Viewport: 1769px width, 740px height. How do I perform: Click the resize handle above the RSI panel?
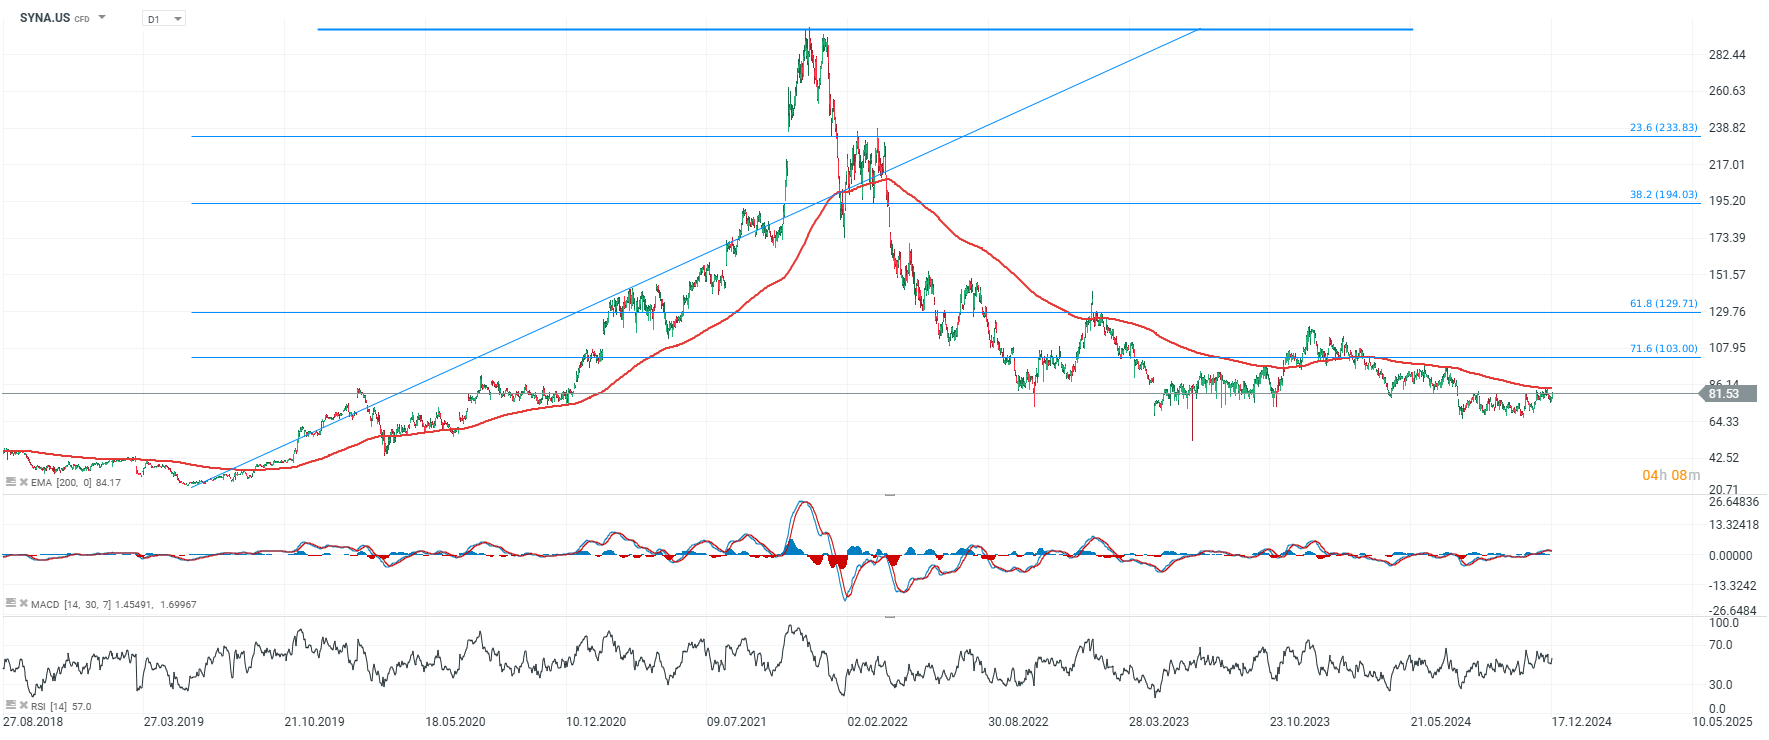889,617
